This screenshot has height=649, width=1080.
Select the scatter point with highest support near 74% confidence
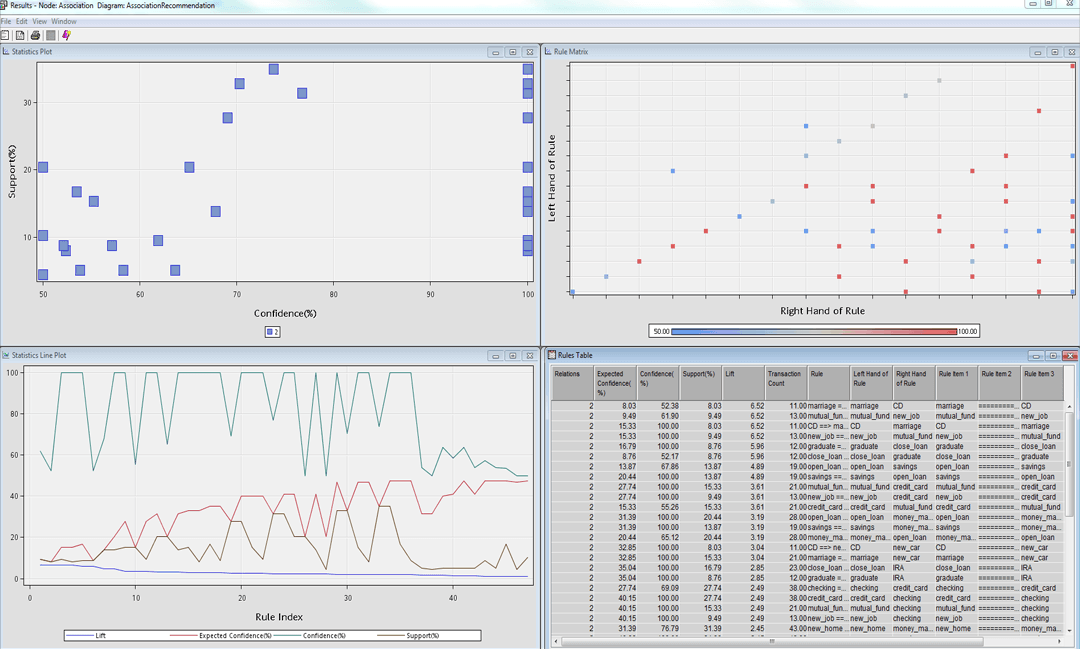[273, 70]
